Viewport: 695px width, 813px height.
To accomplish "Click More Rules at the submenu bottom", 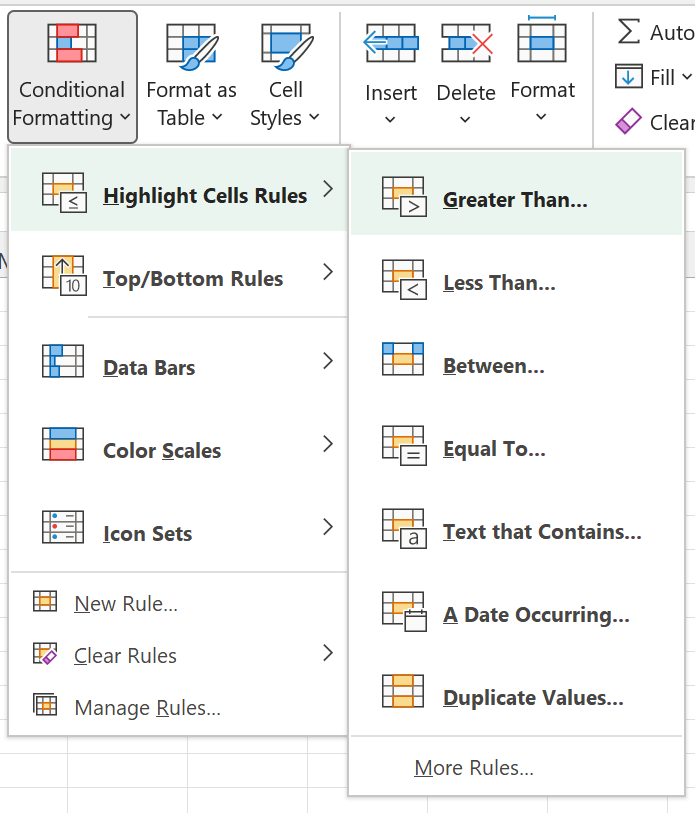I will (x=474, y=768).
